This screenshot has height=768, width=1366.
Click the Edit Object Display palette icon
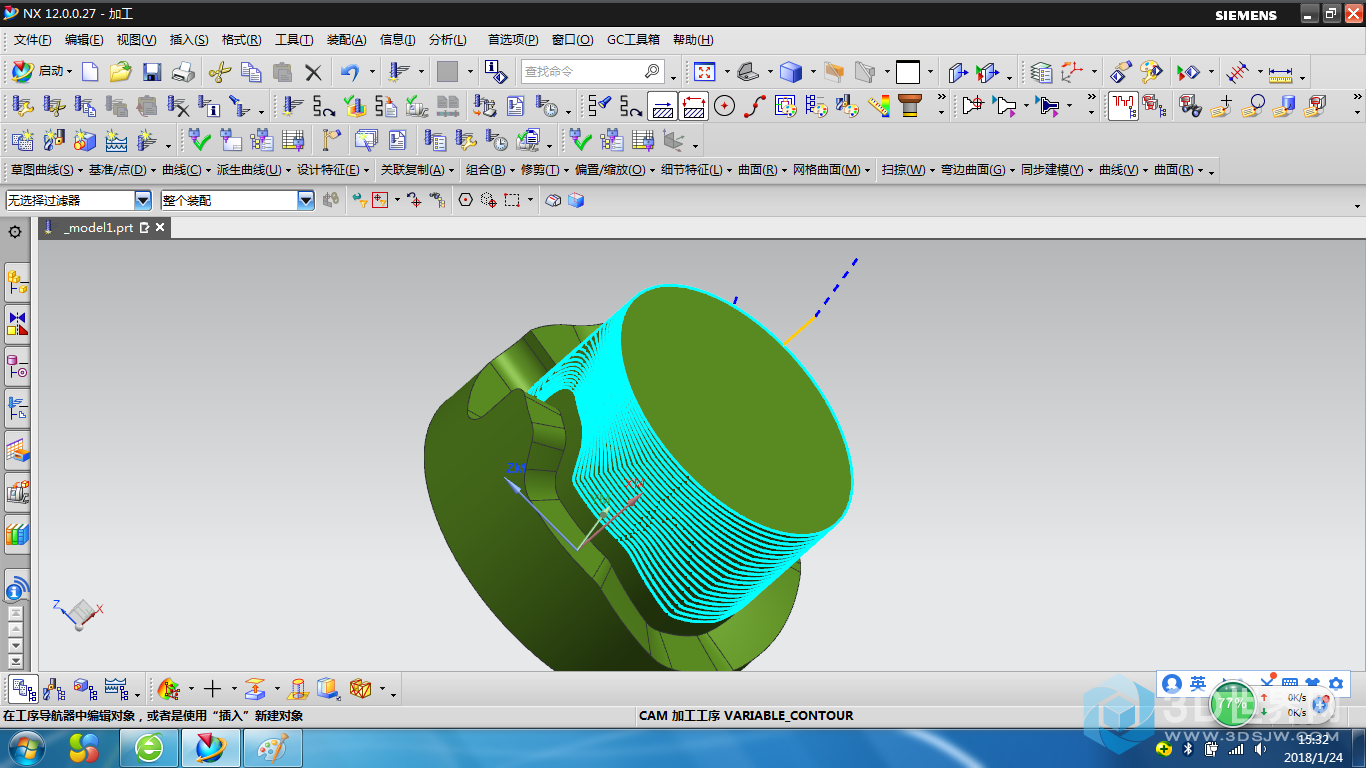click(1152, 71)
